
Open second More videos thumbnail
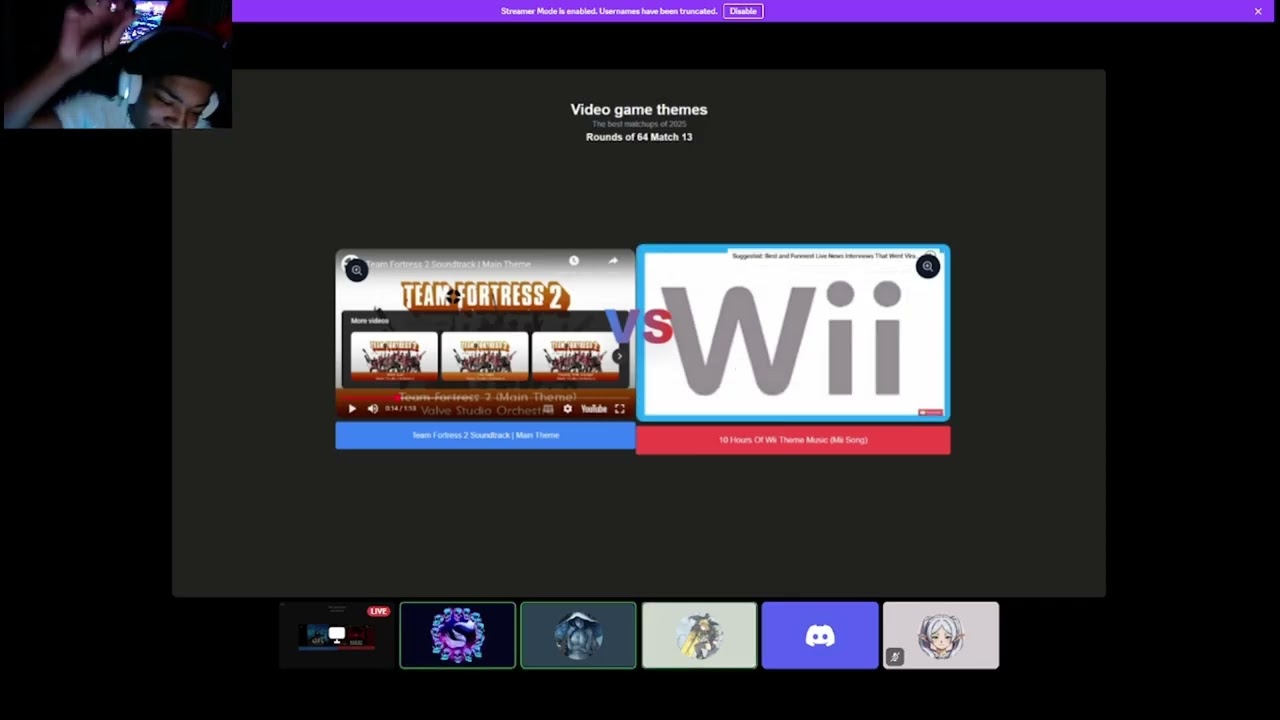[x=484, y=357]
